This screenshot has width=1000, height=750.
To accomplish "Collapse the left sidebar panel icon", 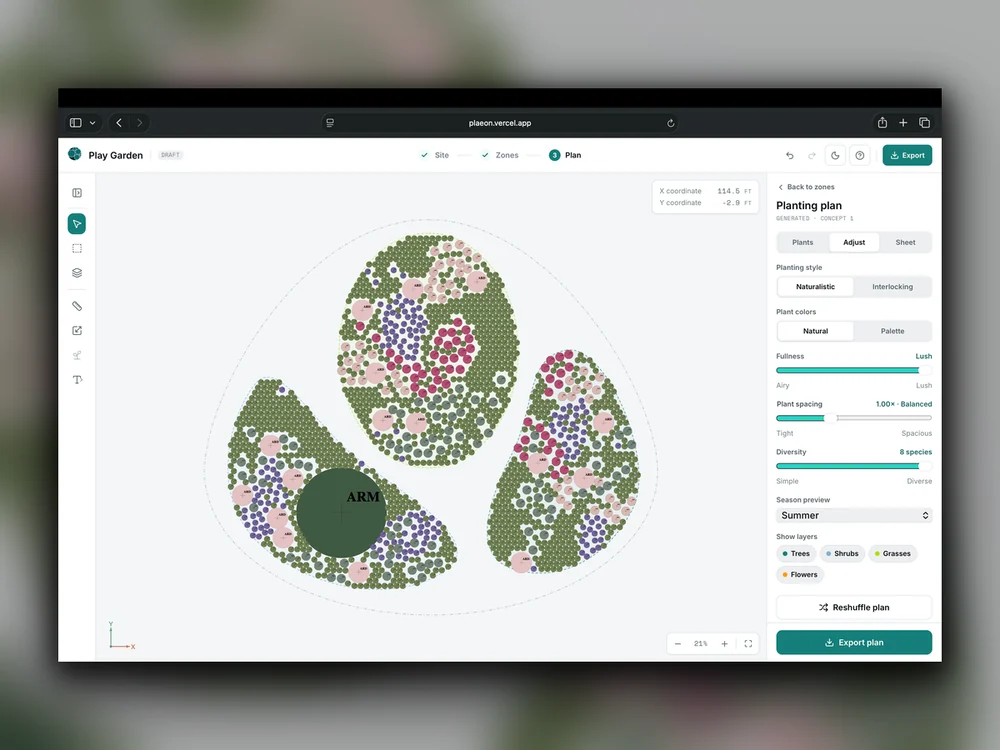I will click(x=77, y=193).
